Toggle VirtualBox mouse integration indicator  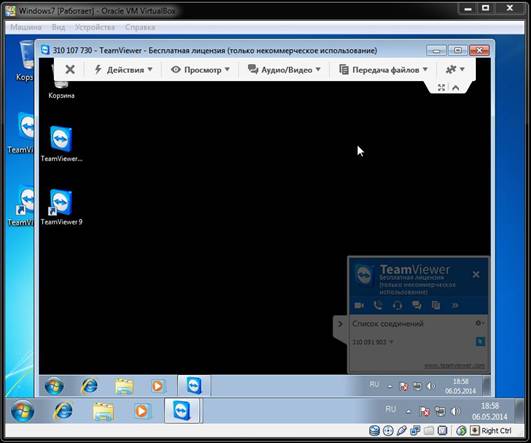pos(461,430)
